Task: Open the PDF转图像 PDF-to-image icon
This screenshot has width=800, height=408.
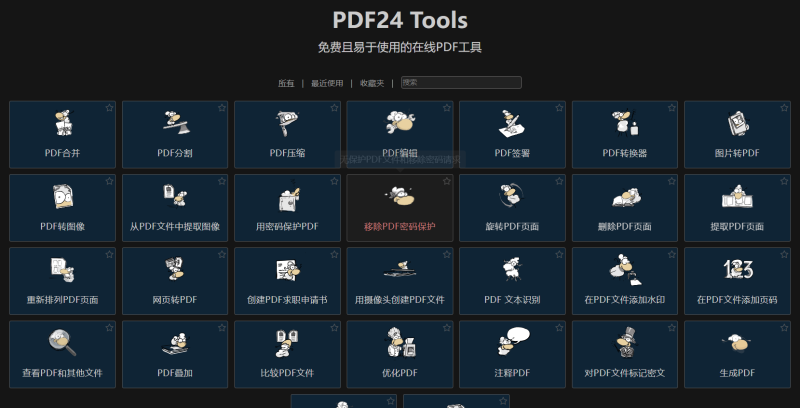Action: [x=63, y=196]
